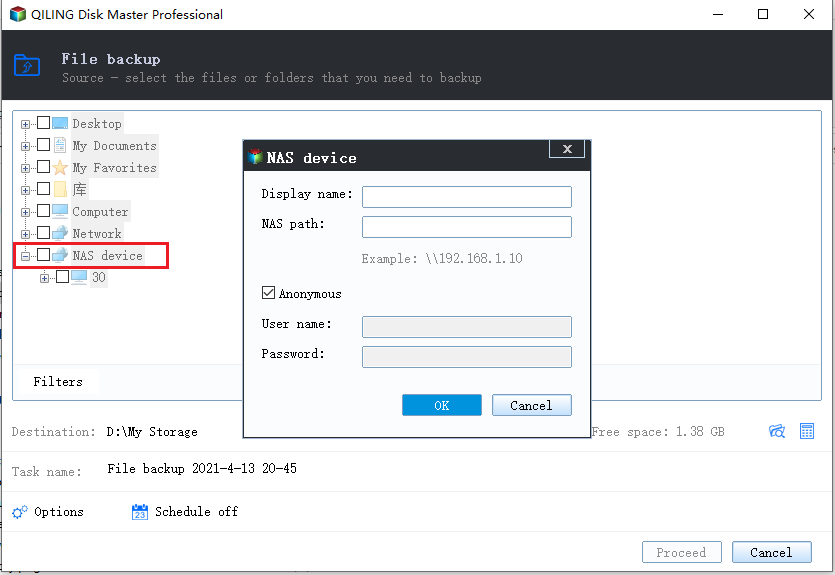Screen dimensions: 835x575
Task: Collapse the NAS device tree node
Action: [x=25, y=256]
